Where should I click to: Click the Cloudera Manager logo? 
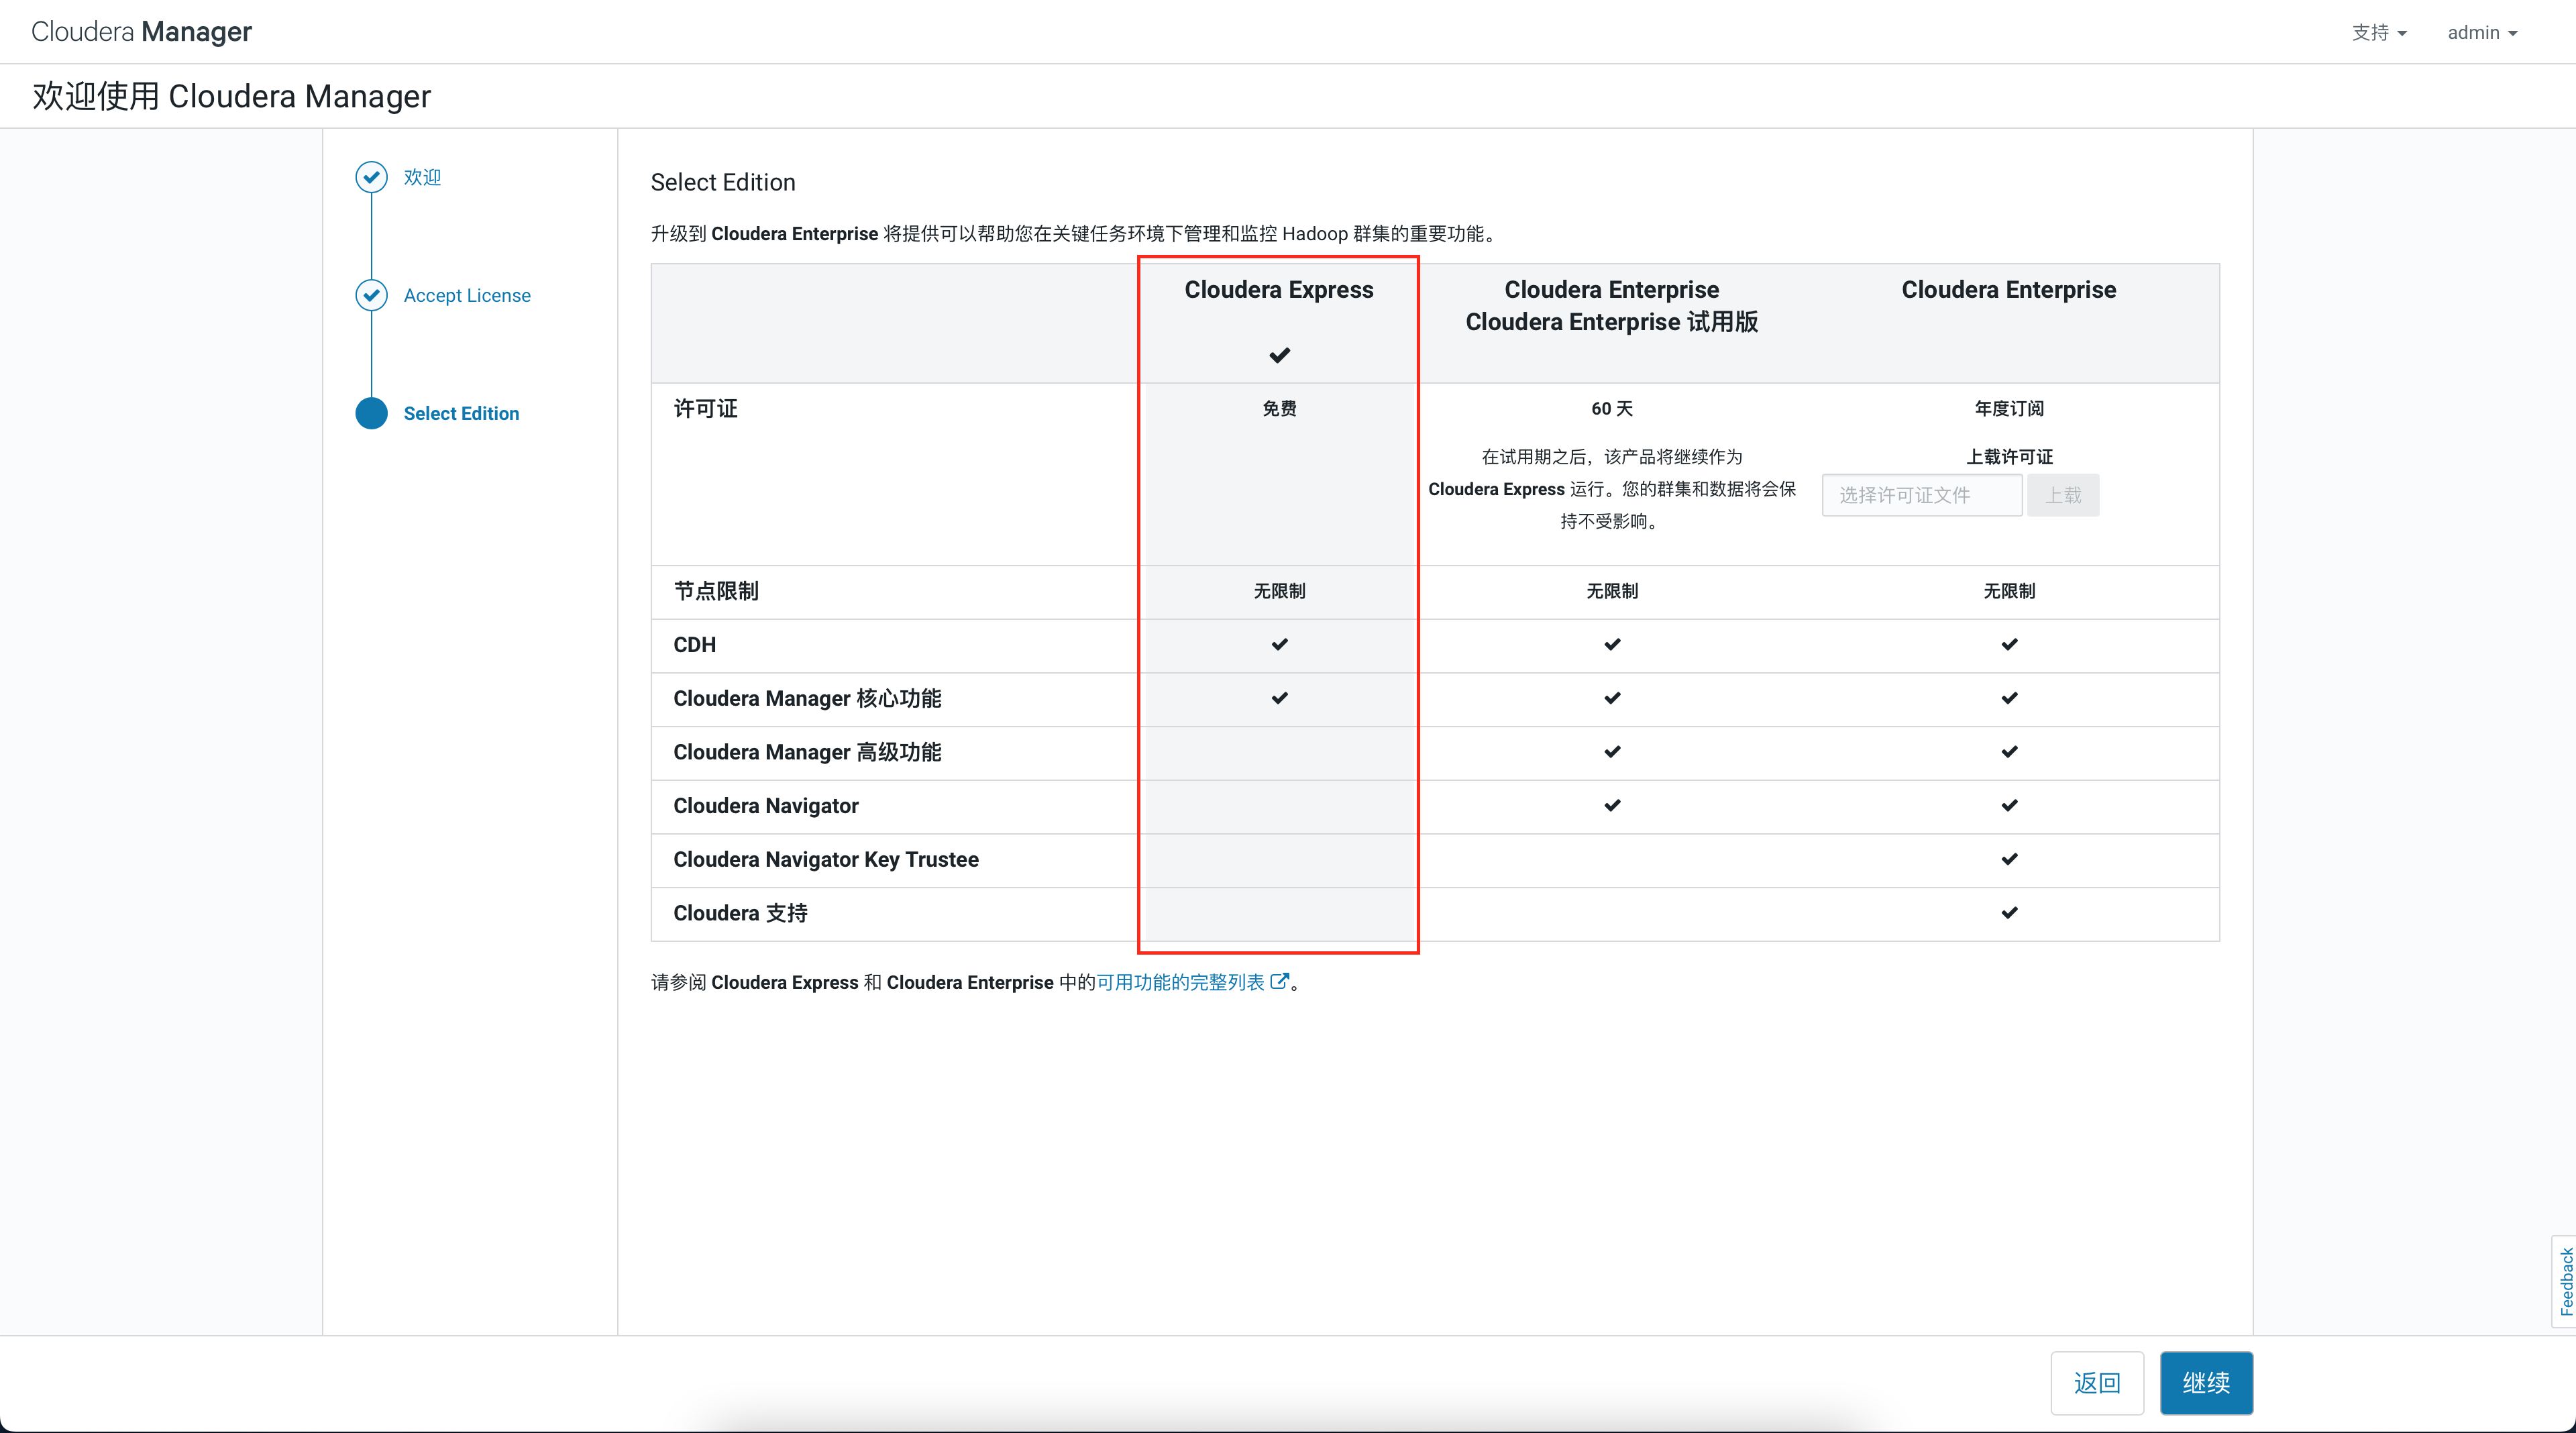(x=141, y=32)
